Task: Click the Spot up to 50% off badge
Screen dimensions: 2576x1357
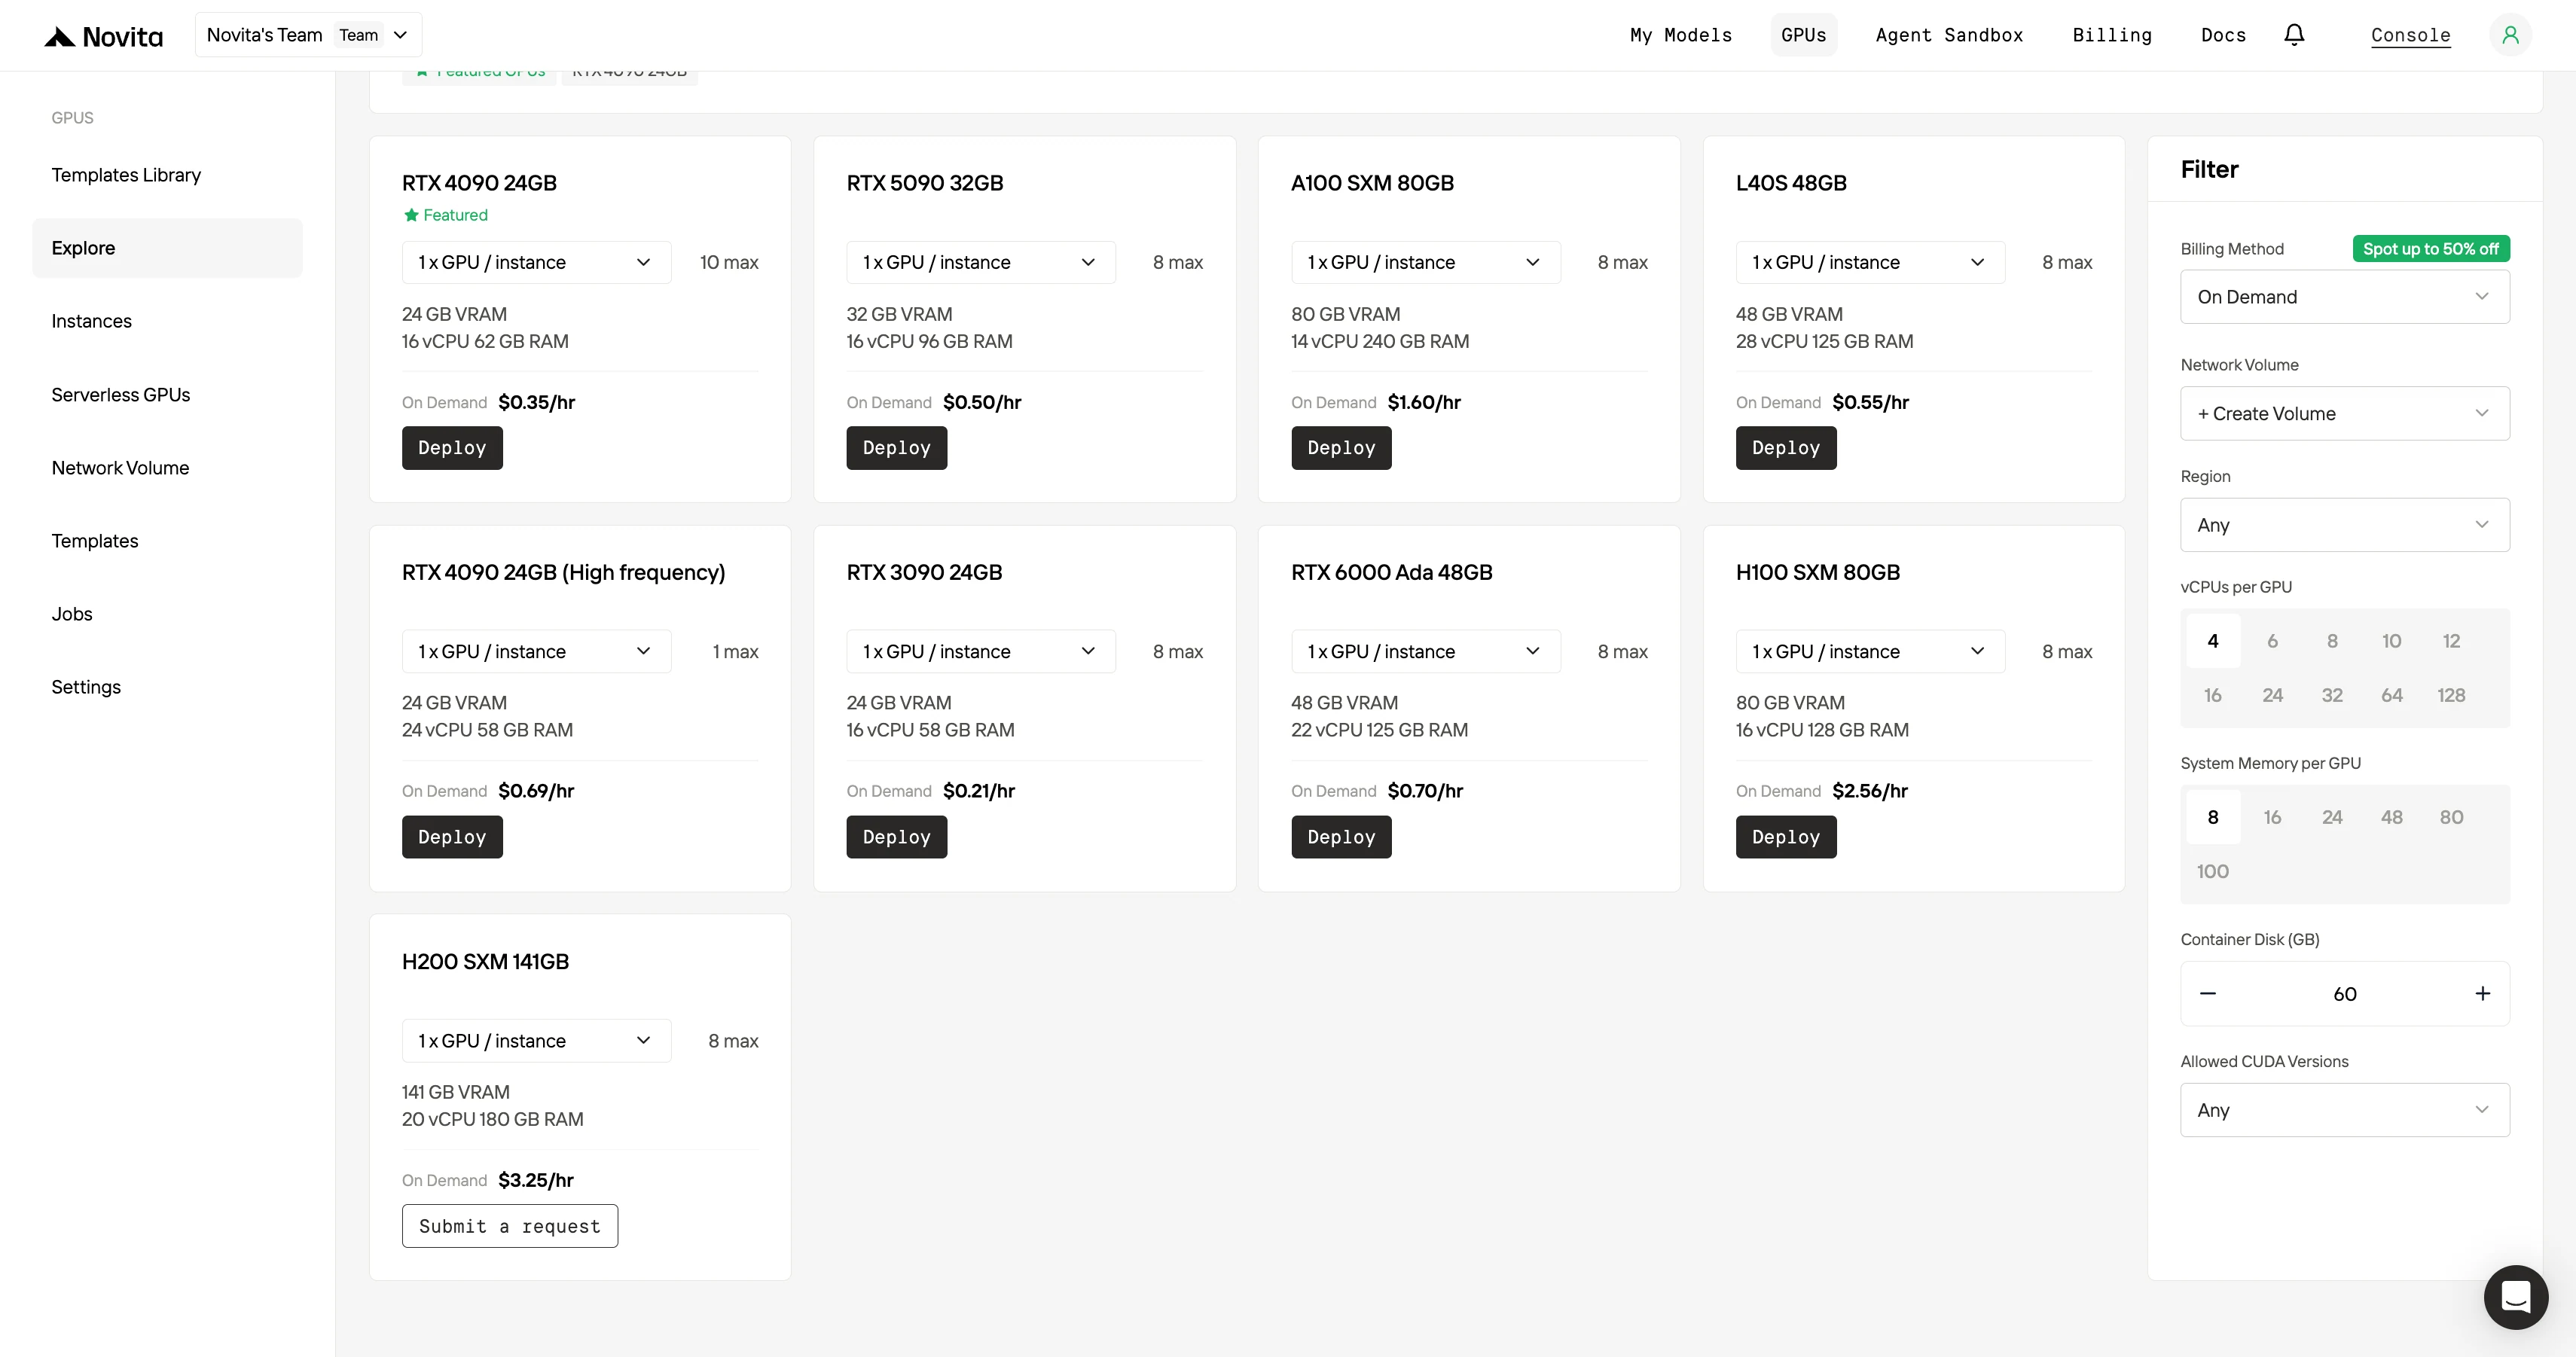Action: (x=2431, y=249)
